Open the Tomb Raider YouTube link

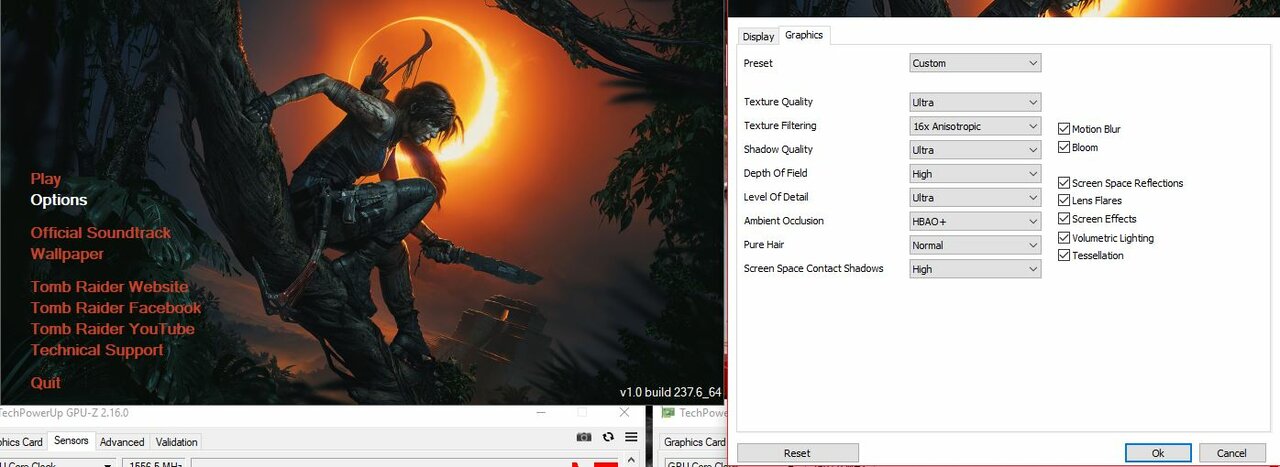(x=112, y=329)
